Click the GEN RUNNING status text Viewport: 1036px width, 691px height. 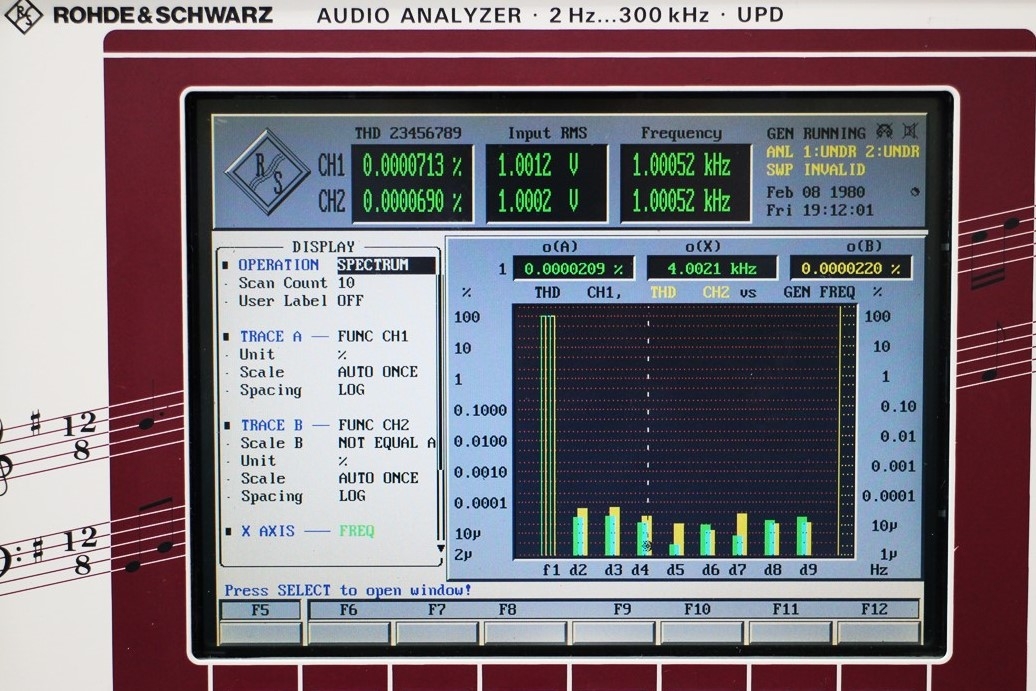click(816, 133)
